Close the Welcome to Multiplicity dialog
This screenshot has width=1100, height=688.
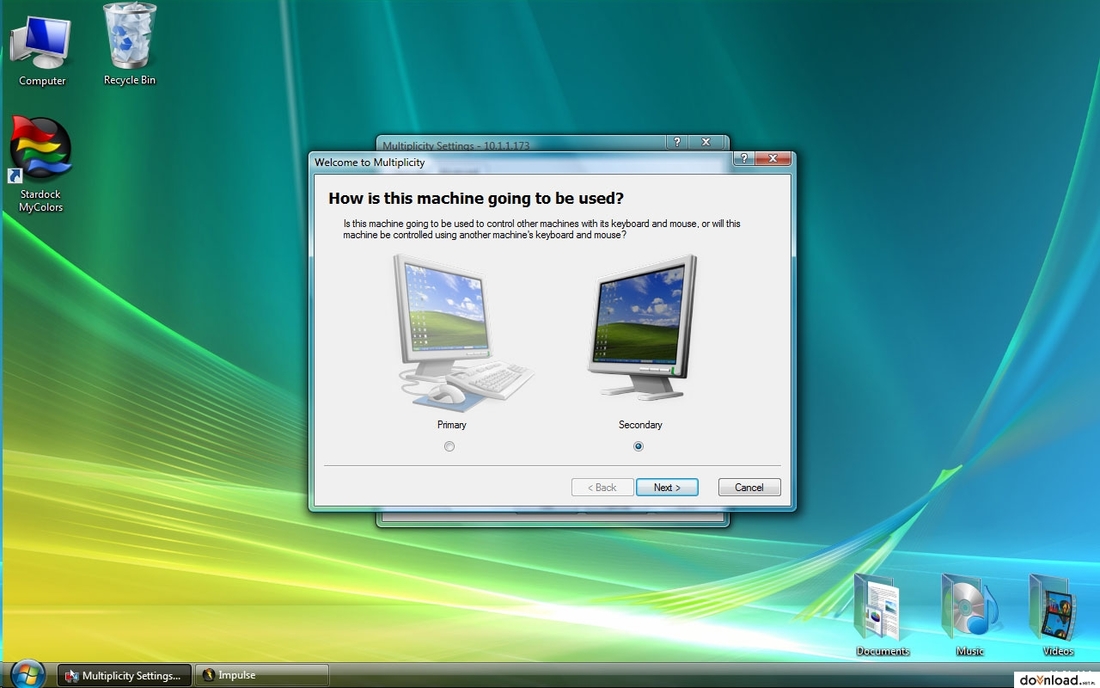(773, 158)
